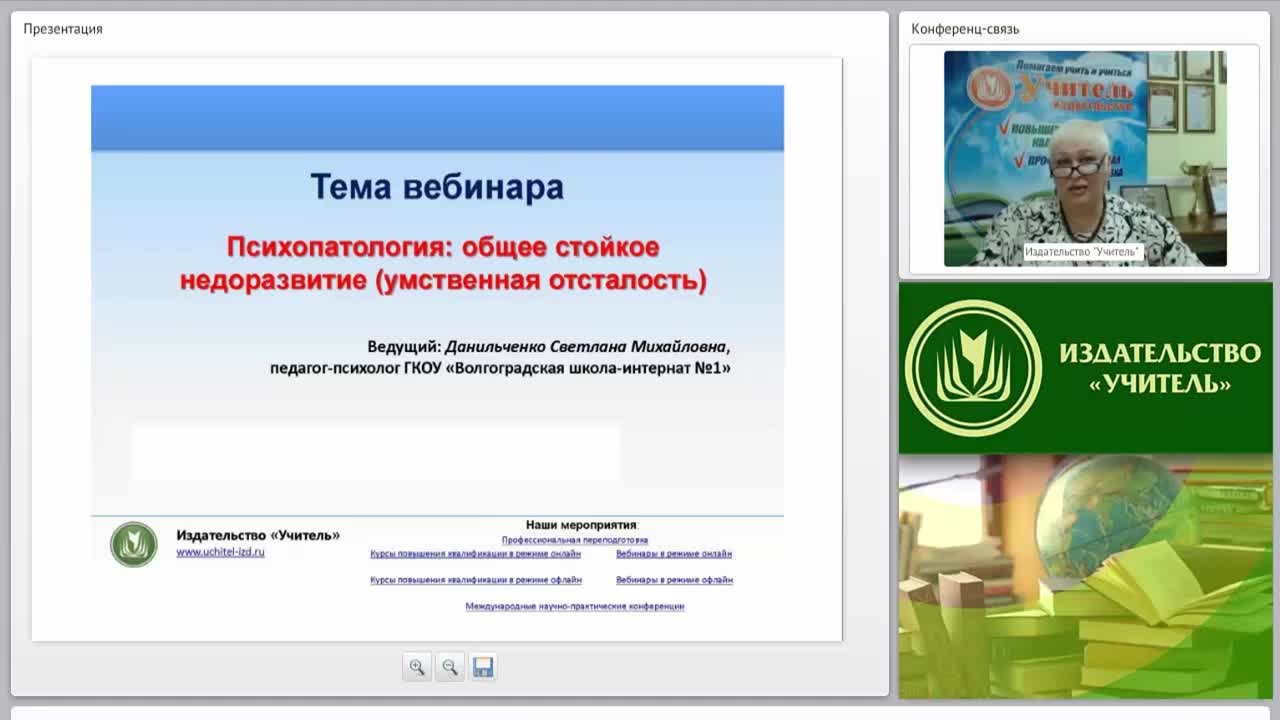1280x720 pixels.
Task: Click the 'Тема вебинара' slide heading
Action: [x=437, y=187]
